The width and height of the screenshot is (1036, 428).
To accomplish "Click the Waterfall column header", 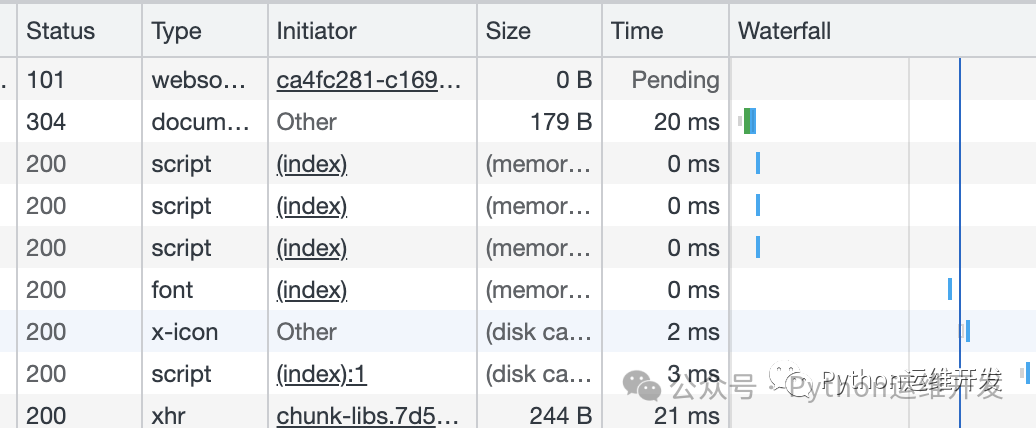I will [x=785, y=31].
